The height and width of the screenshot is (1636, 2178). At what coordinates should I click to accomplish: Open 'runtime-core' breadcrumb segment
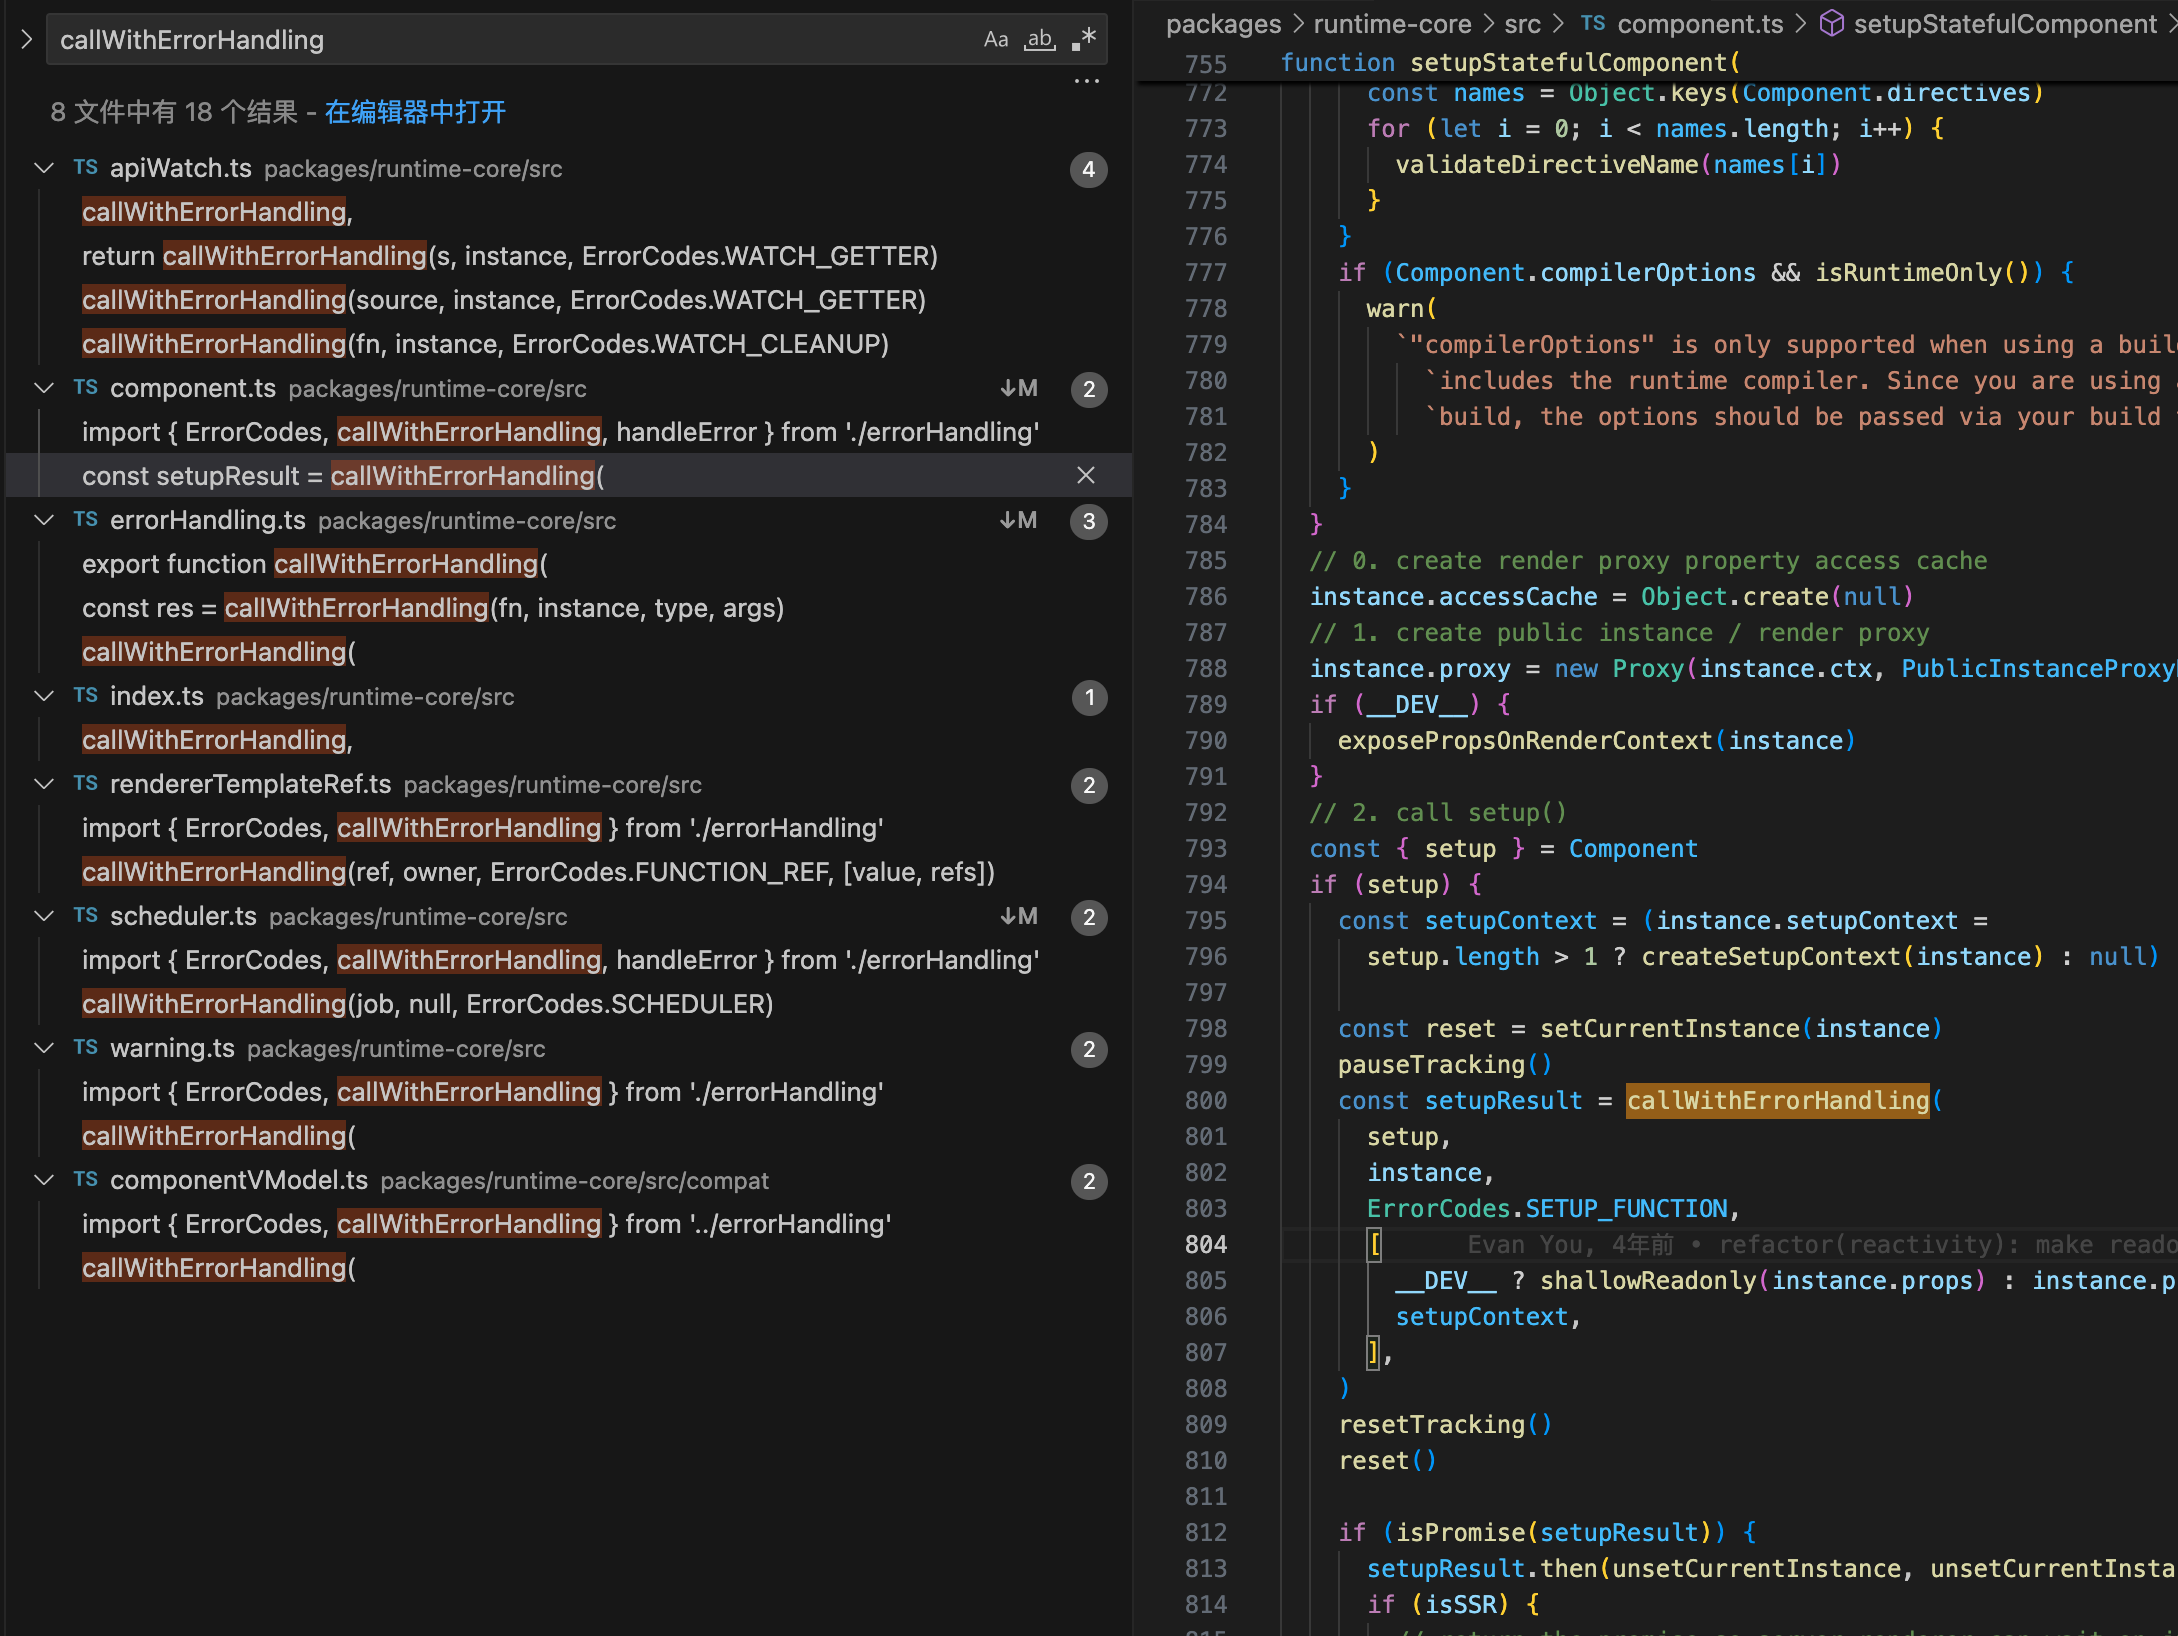click(1392, 24)
